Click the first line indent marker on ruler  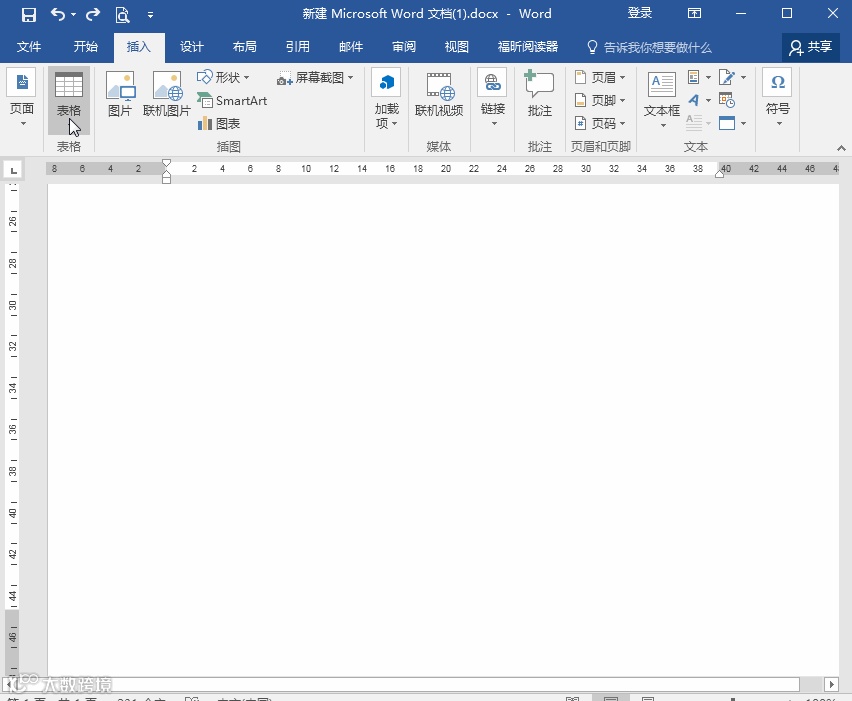pyautogui.click(x=166, y=164)
